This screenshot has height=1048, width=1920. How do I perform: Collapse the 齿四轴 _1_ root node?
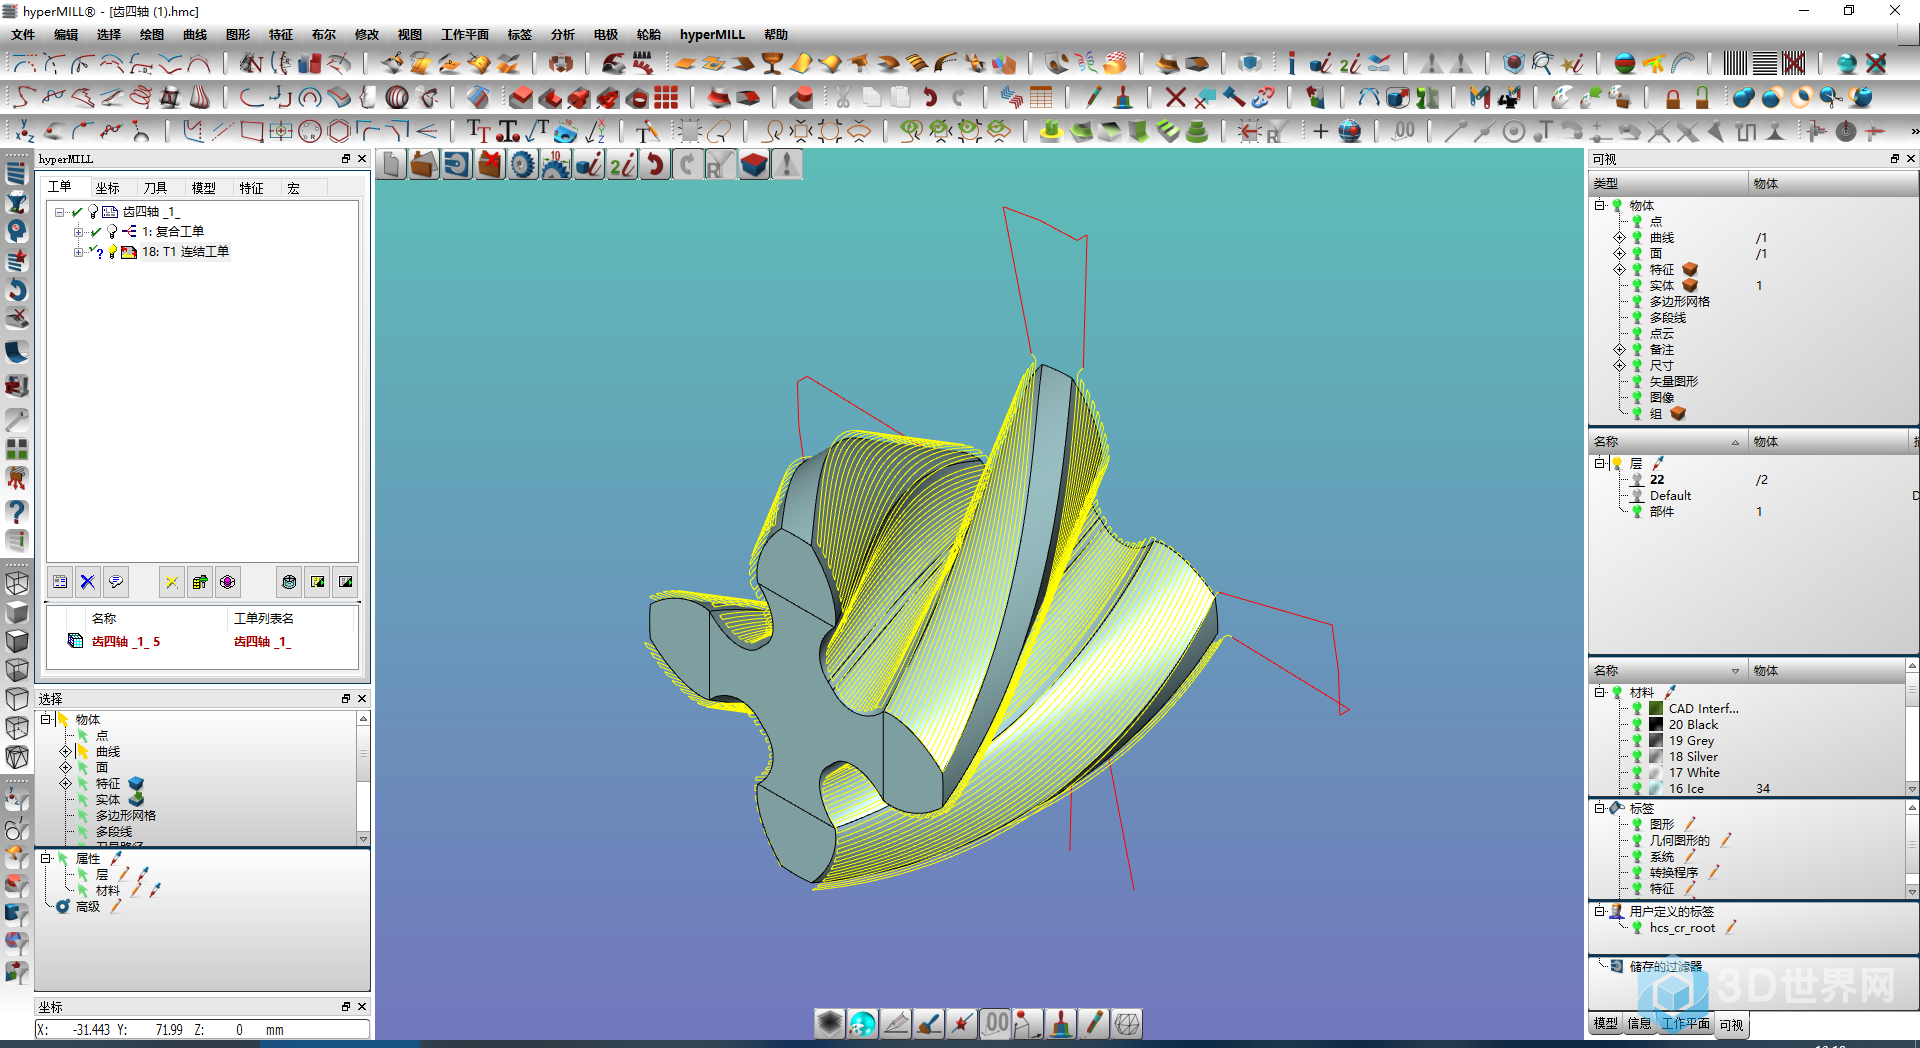pos(59,211)
